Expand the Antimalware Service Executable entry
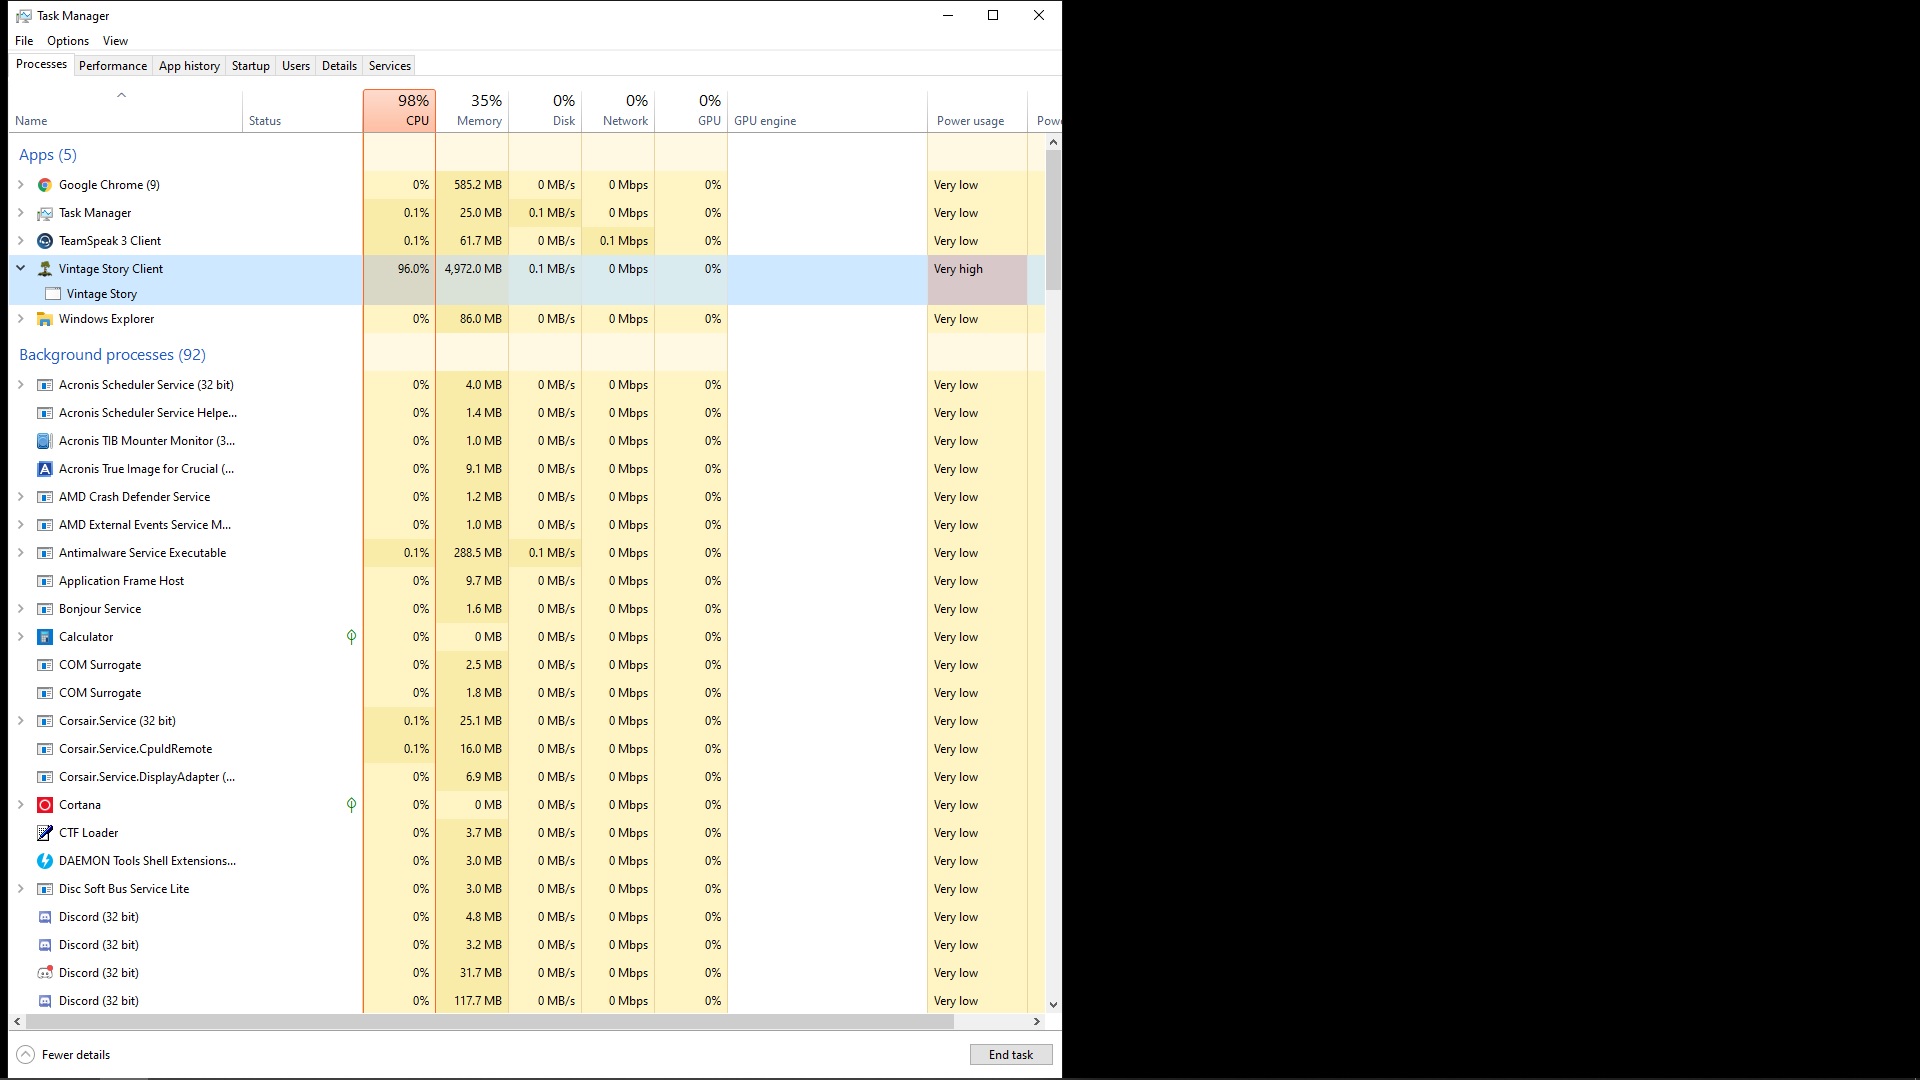This screenshot has height=1080, width=1920. pyautogui.click(x=20, y=553)
